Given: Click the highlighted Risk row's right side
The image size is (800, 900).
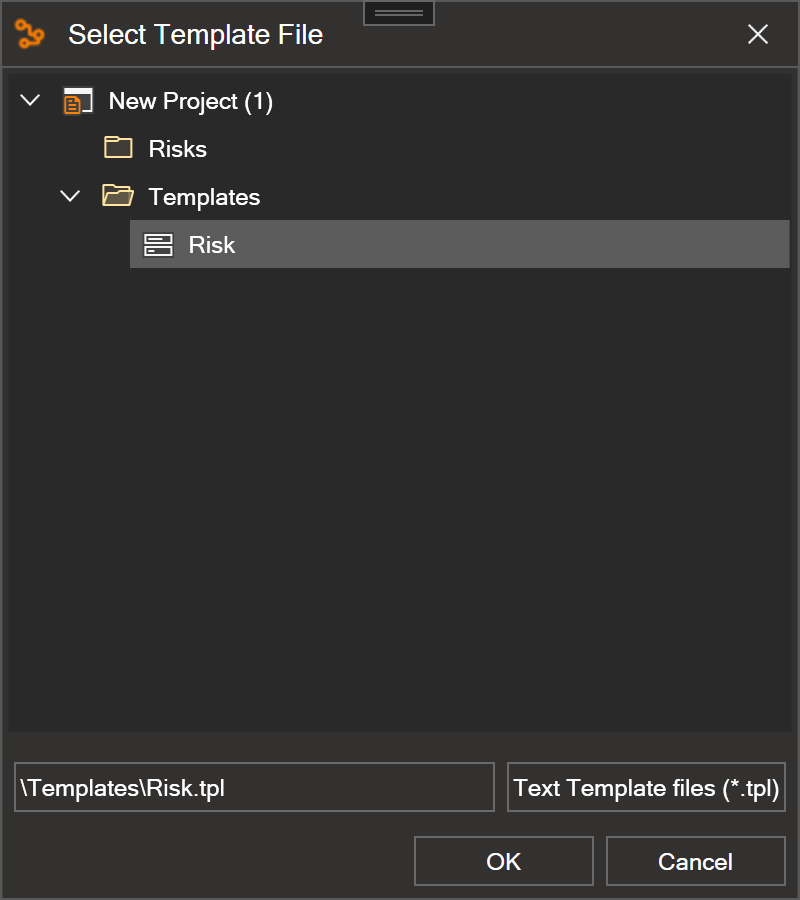Looking at the screenshot, I should click(631, 245).
